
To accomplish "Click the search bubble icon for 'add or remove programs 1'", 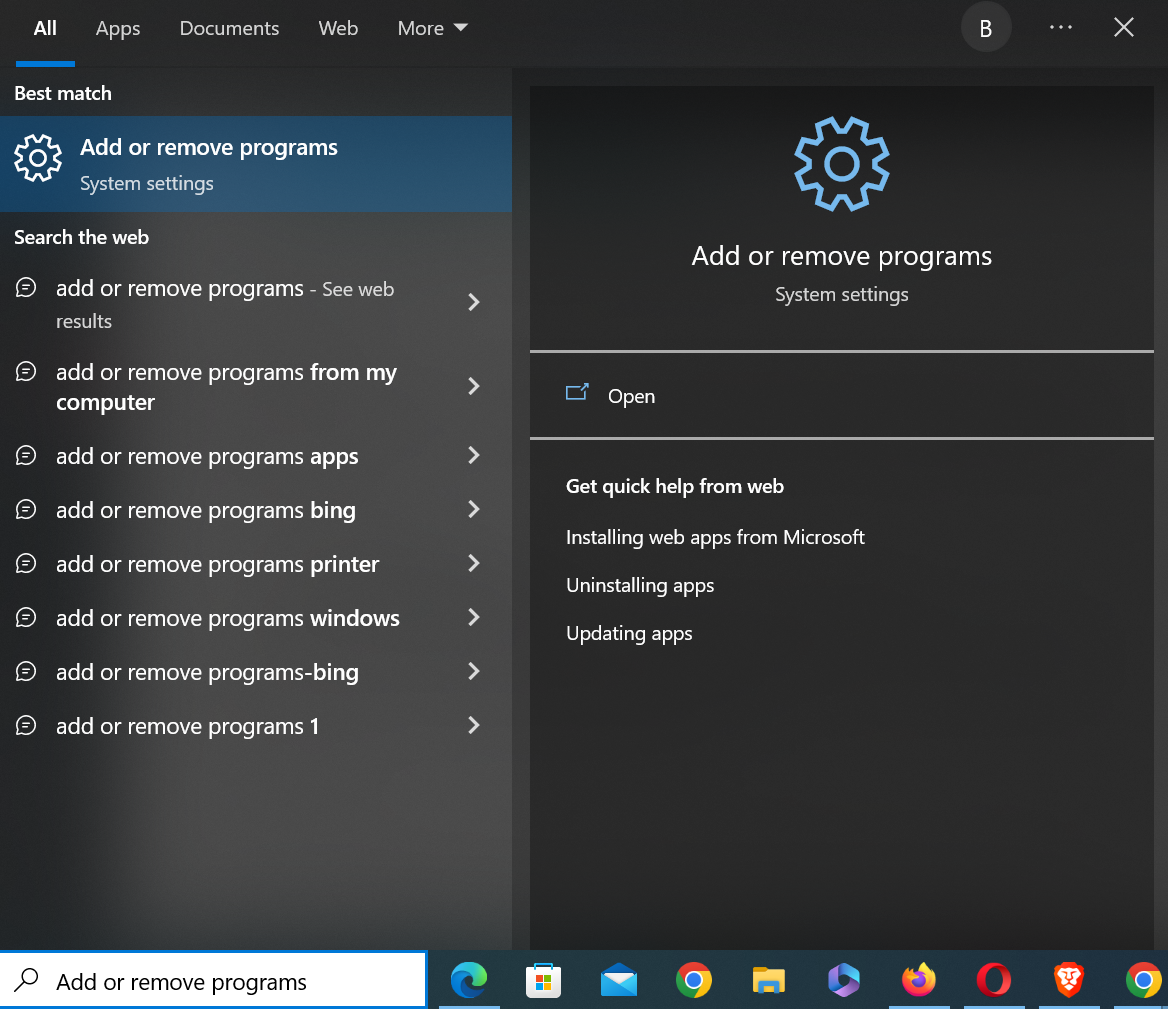I will [x=26, y=725].
